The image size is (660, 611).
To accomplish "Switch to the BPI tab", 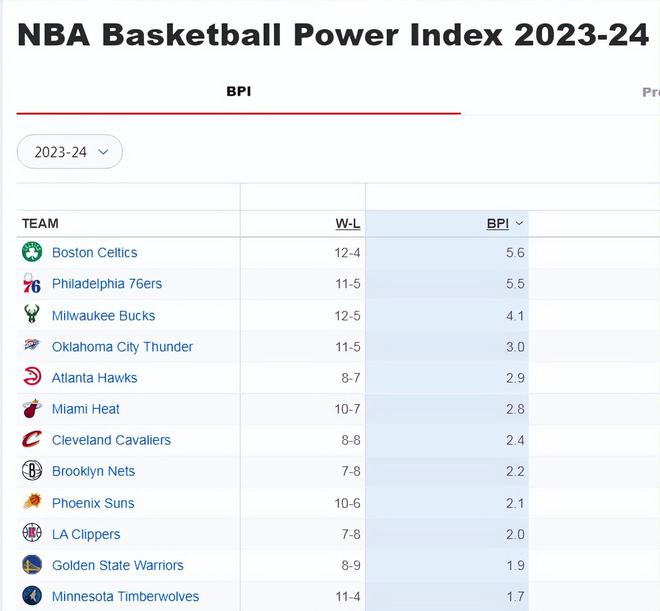I will click(238, 92).
